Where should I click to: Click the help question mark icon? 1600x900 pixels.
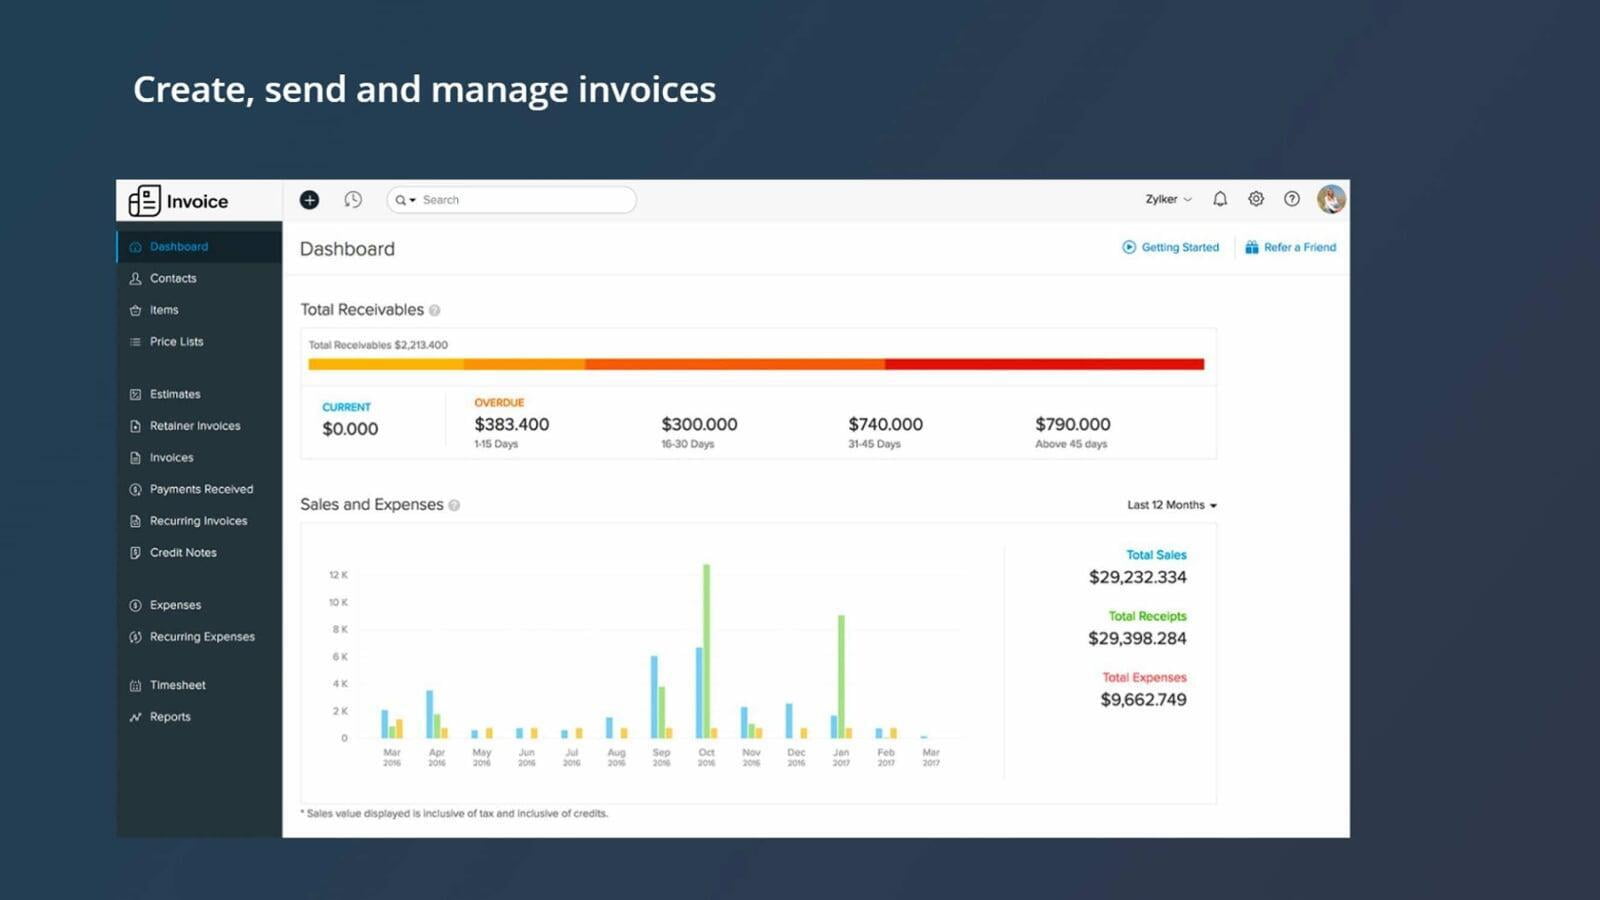[1292, 199]
